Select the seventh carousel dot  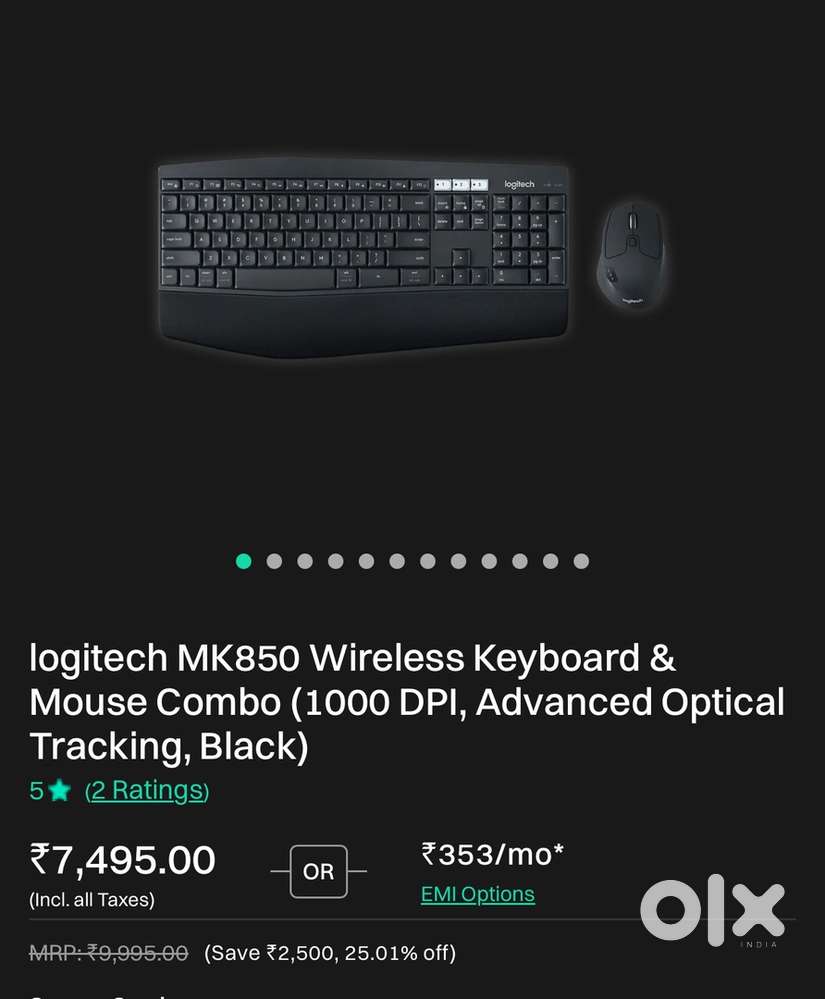[x=427, y=561]
